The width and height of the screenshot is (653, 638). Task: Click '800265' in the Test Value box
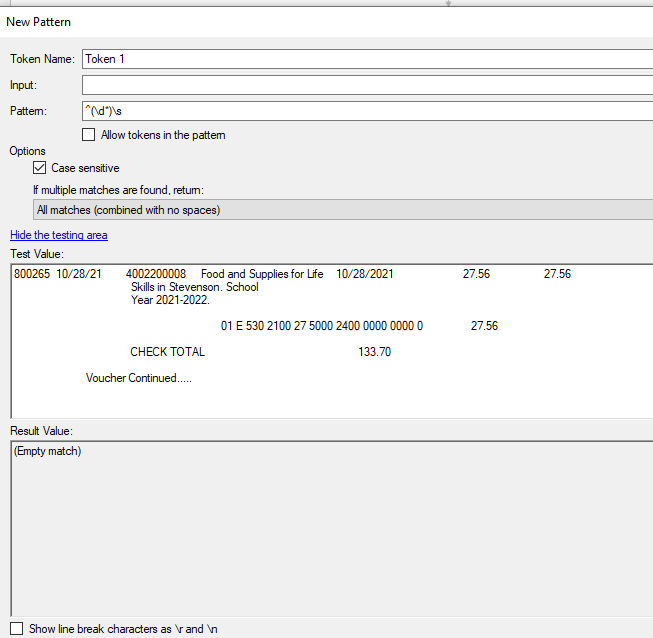(32, 274)
